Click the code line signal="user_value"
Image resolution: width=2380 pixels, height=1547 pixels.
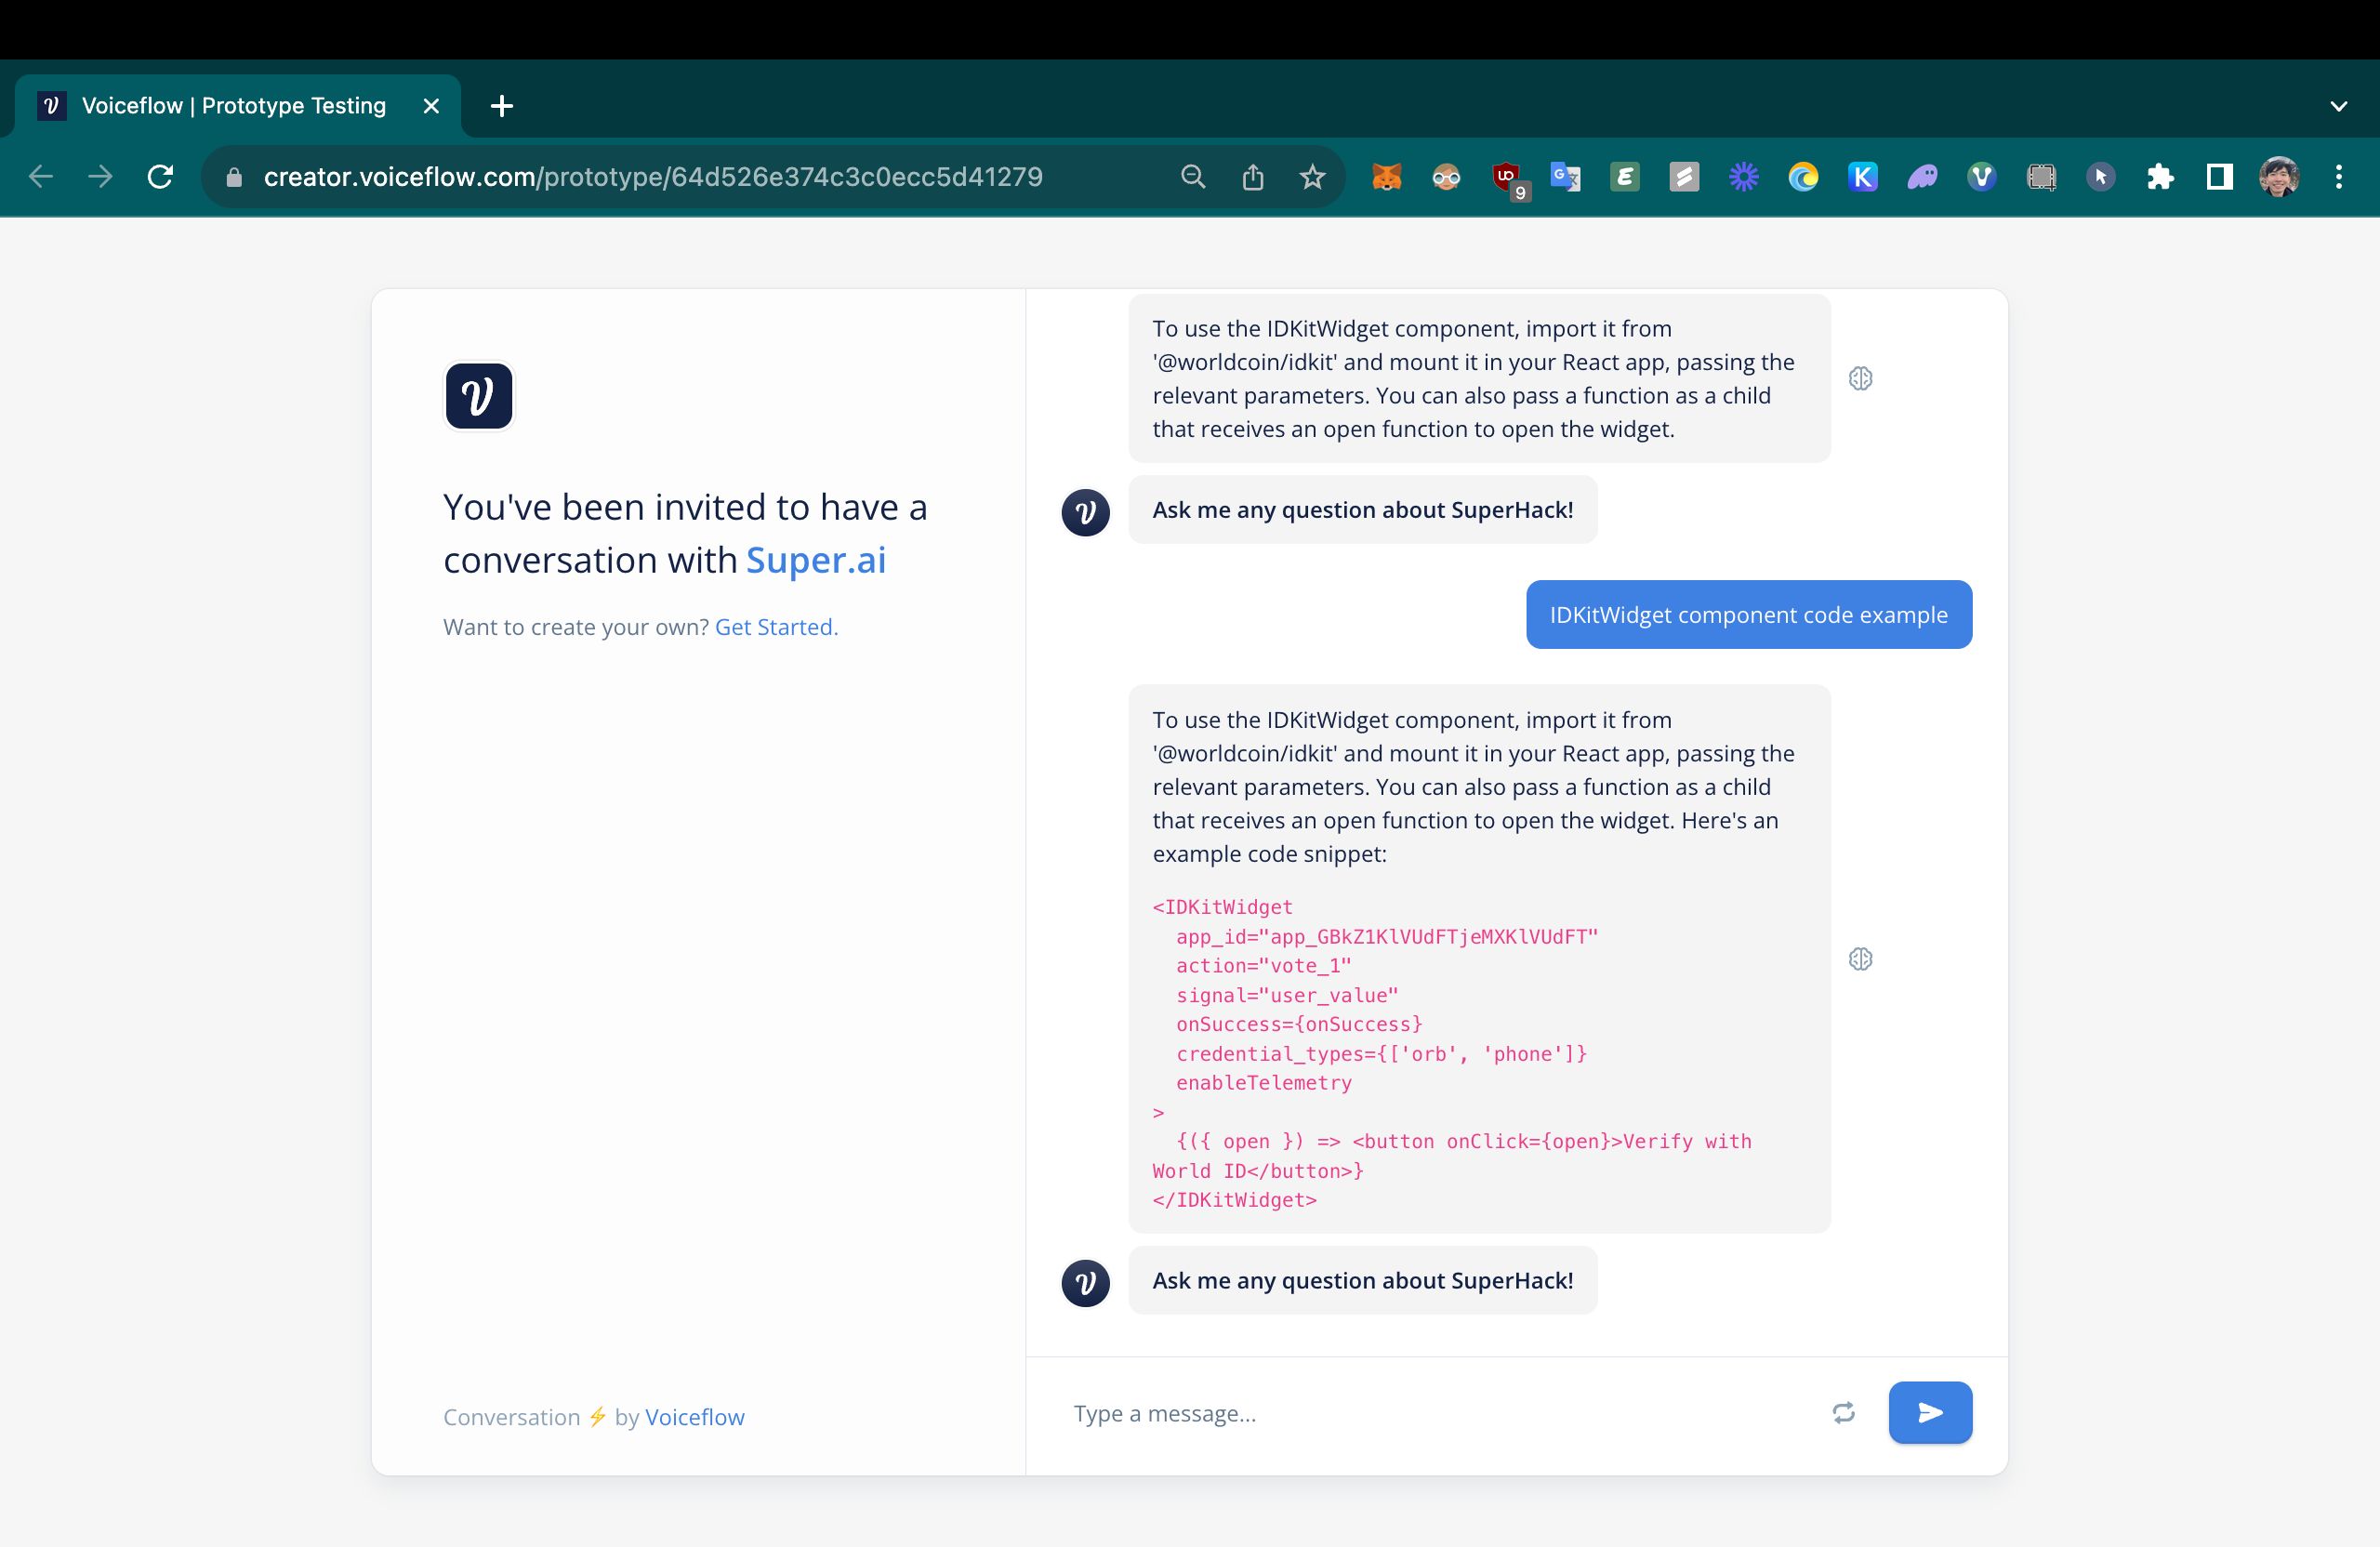coord(1287,995)
